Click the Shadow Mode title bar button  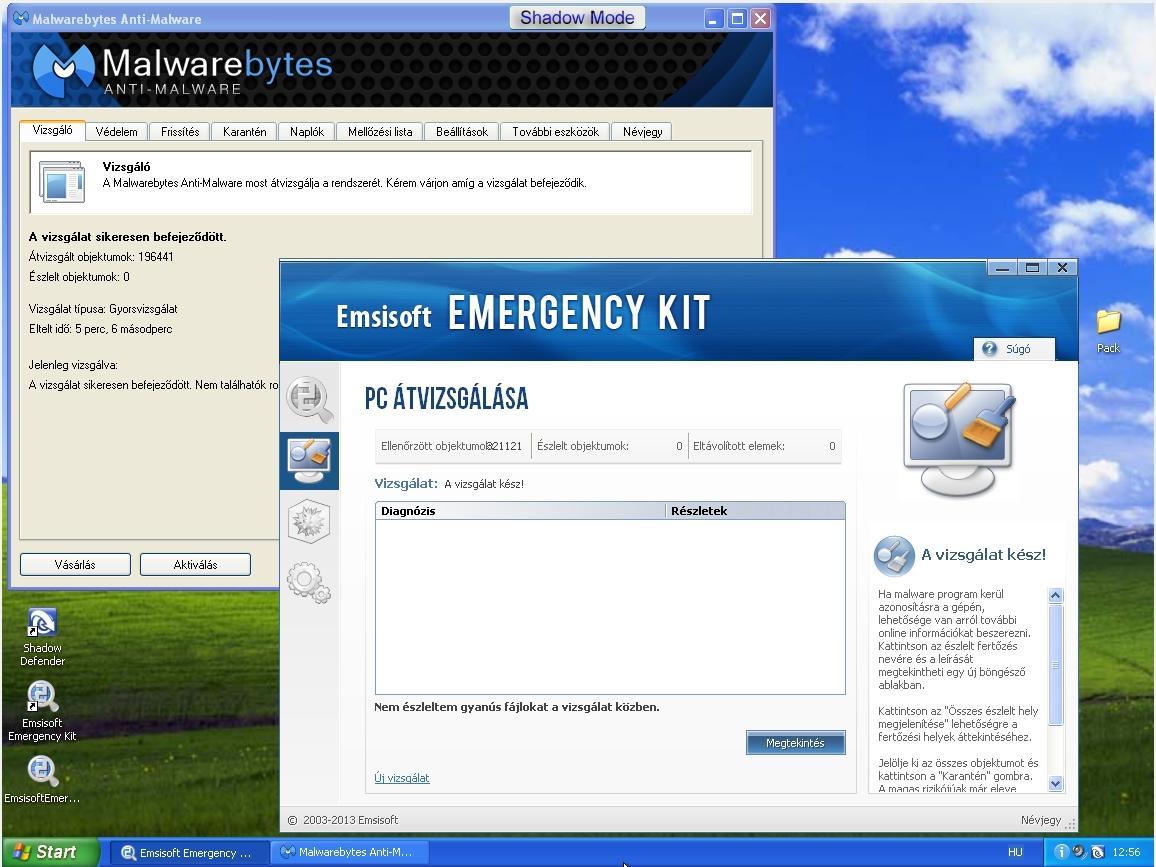tap(577, 18)
